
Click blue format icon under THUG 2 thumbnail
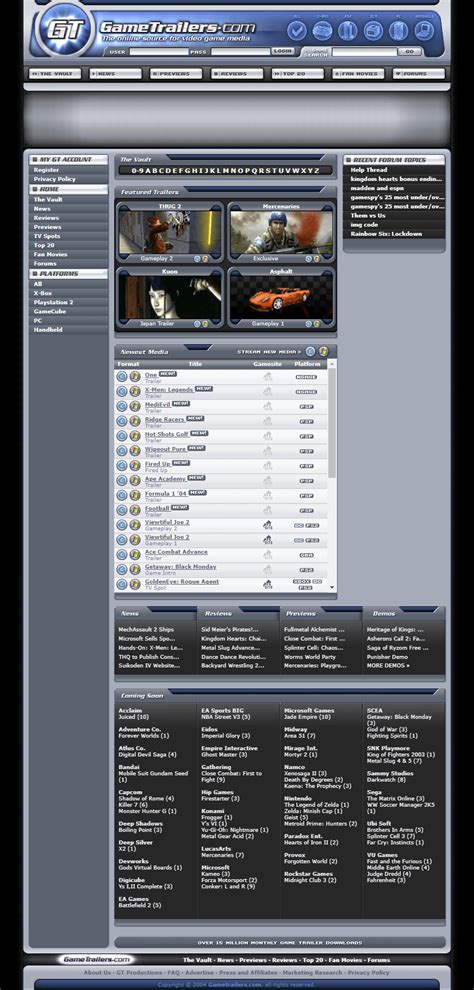coord(197,258)
